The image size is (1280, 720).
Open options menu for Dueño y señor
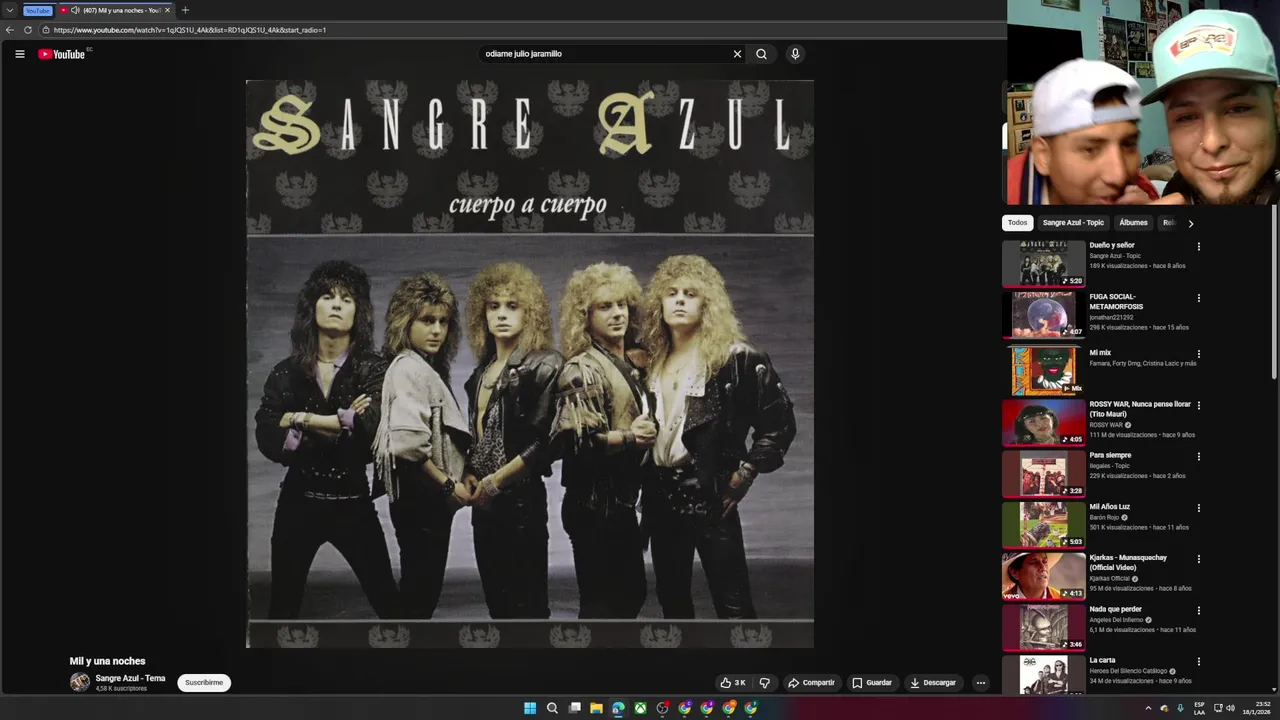pos(1198,246)
